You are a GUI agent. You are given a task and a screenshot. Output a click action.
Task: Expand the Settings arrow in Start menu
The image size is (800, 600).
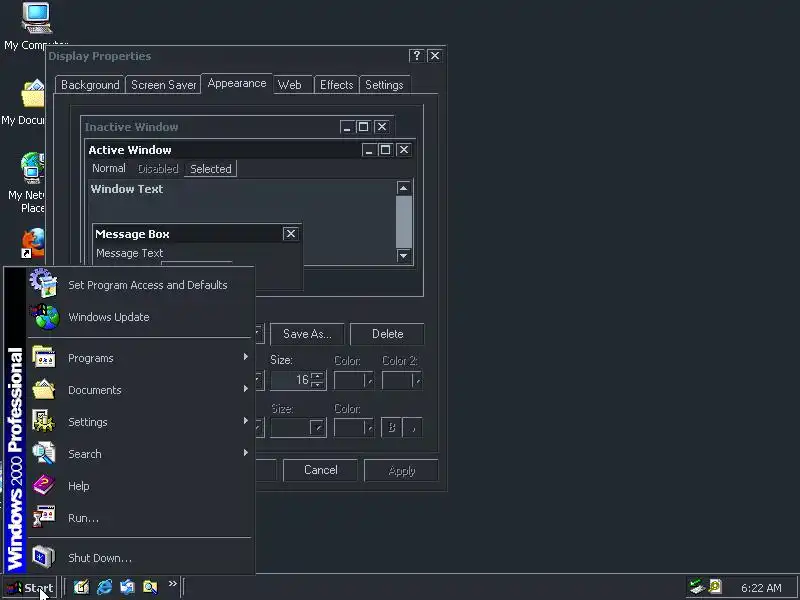point(245,421)
